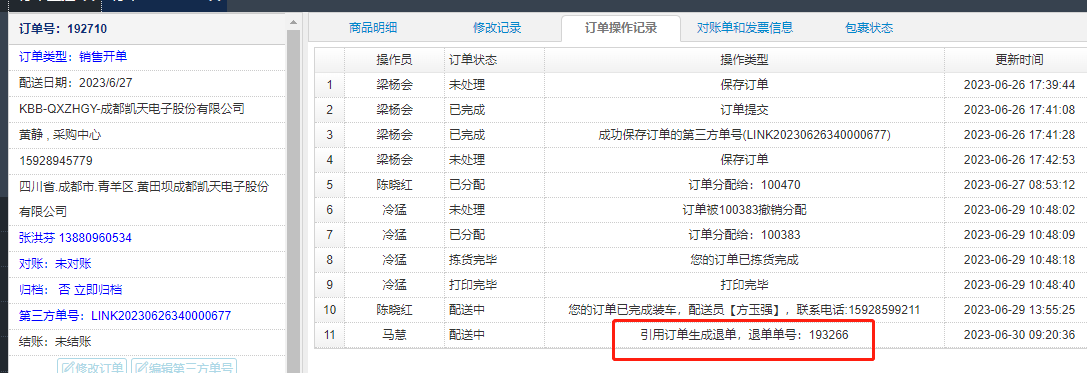1087x373 pixels.
Task: Click the 黄静，采购中心 contact text
Action: tap(60, 135)
